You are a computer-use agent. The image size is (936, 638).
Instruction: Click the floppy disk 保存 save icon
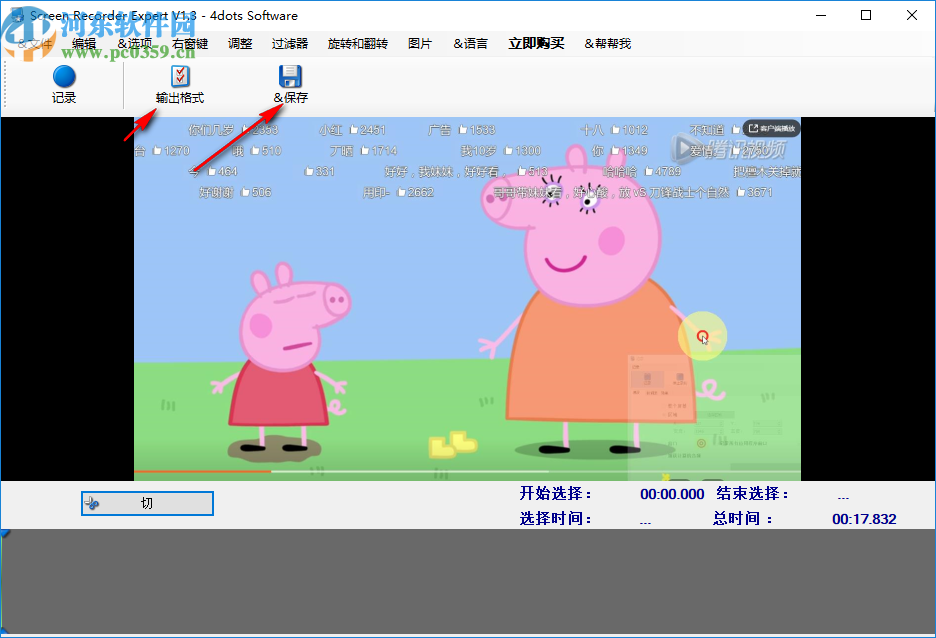289,74
